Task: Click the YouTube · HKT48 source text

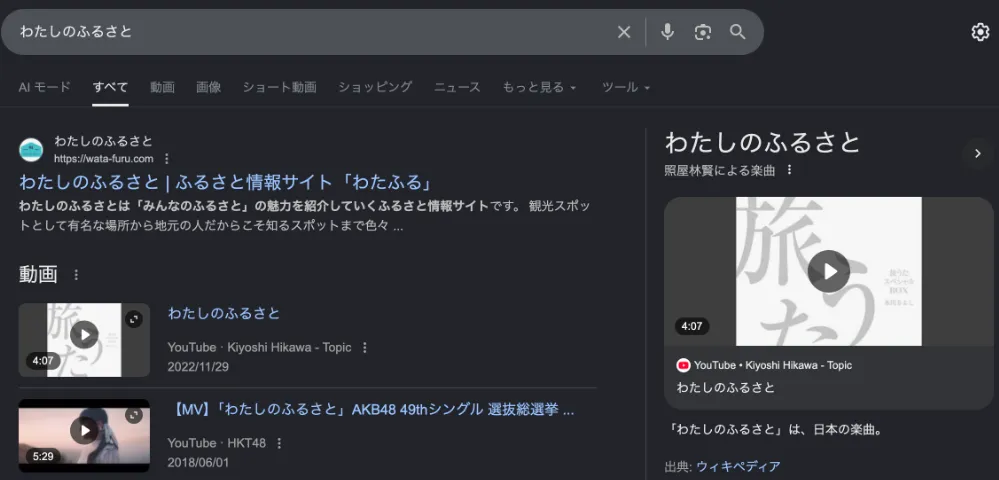Action: tap(217, 443)
